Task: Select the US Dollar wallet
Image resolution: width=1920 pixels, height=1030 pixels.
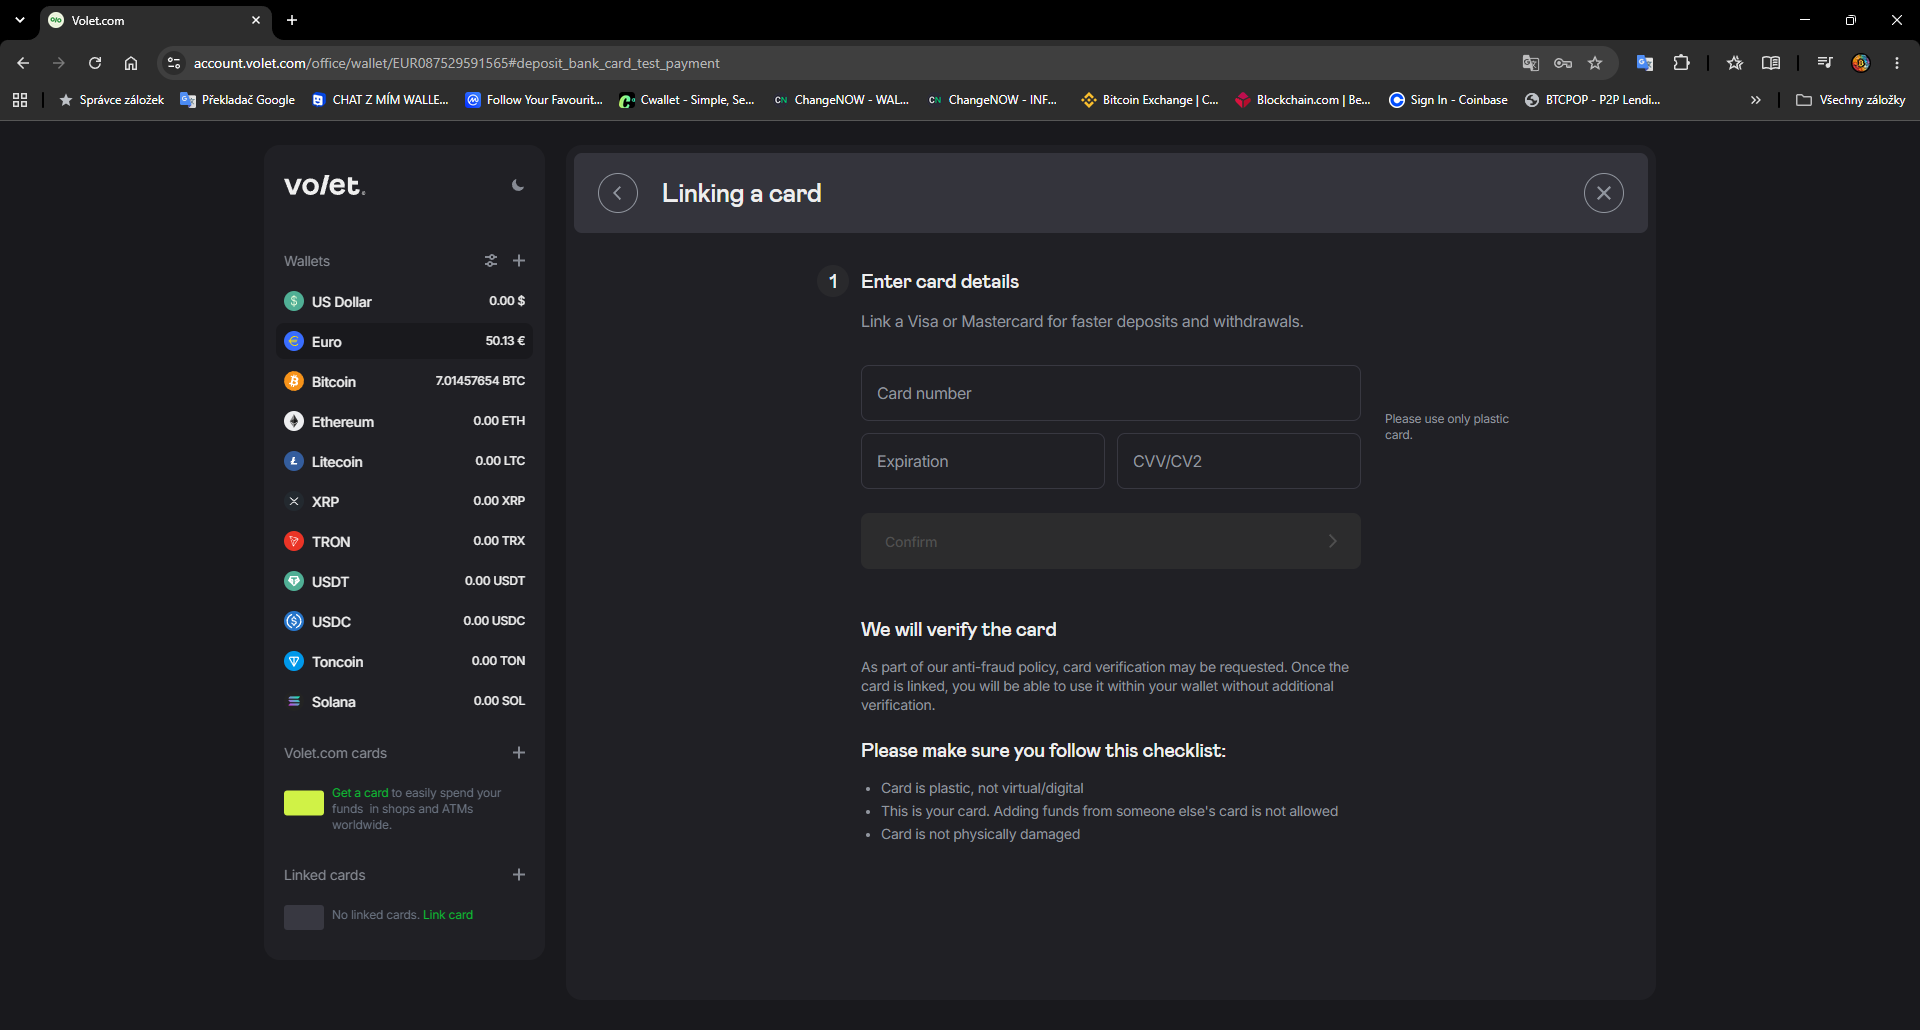Action: point(404,301)
